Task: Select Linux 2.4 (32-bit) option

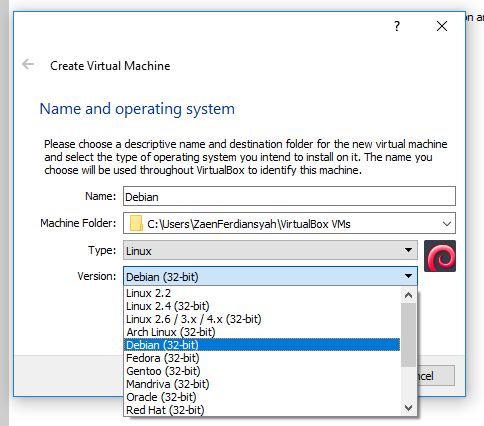Action: coord(262,306)
